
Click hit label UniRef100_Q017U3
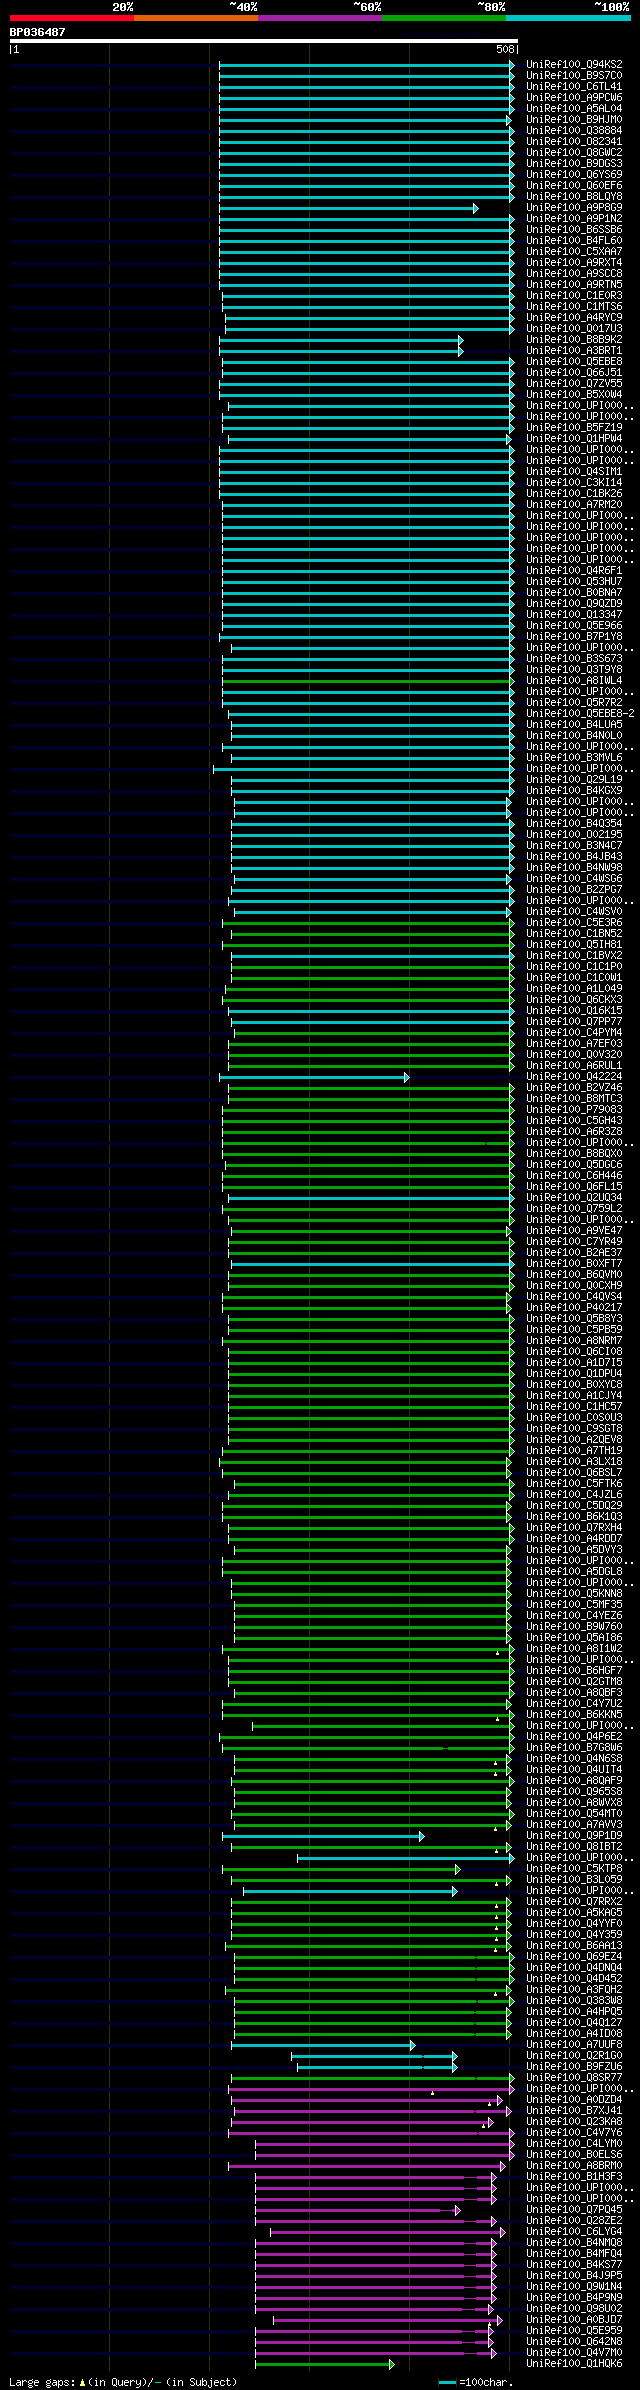(x=574, y=329)
